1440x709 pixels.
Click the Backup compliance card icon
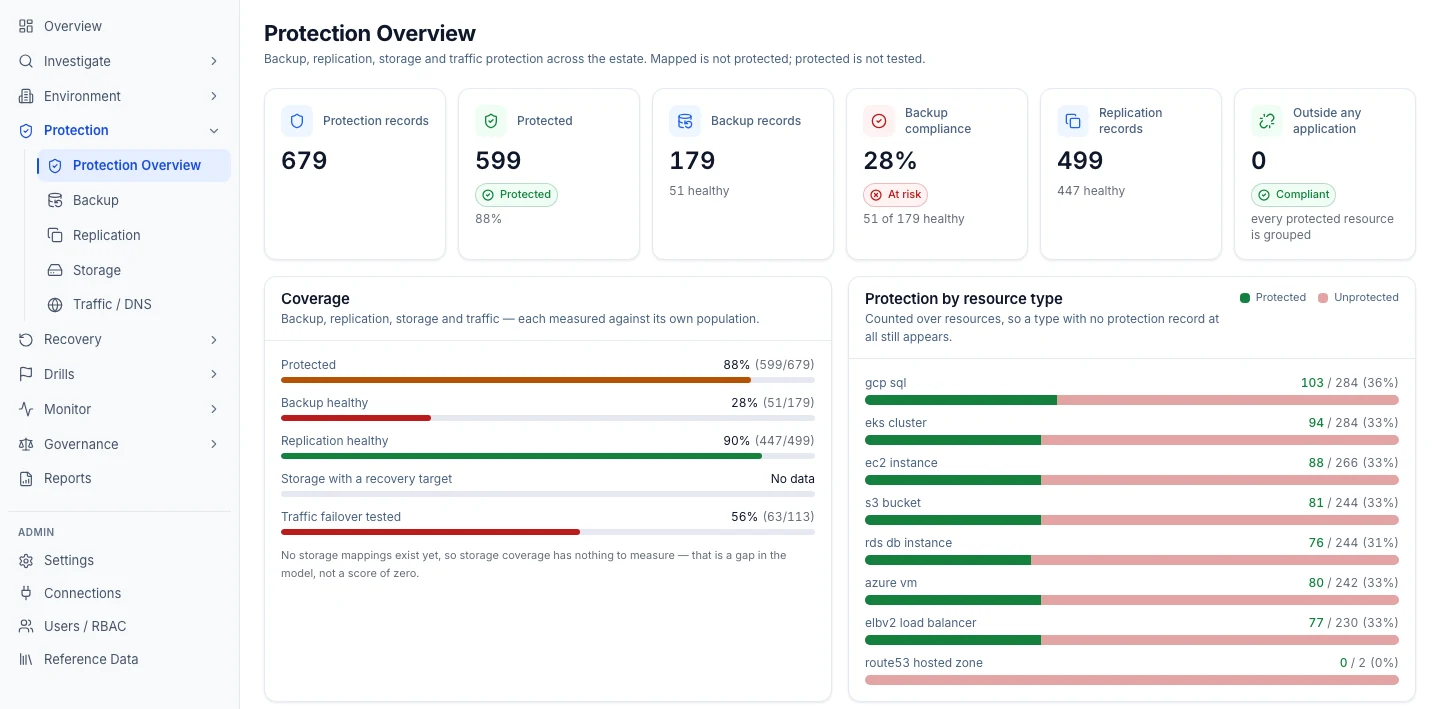point(879,121)
